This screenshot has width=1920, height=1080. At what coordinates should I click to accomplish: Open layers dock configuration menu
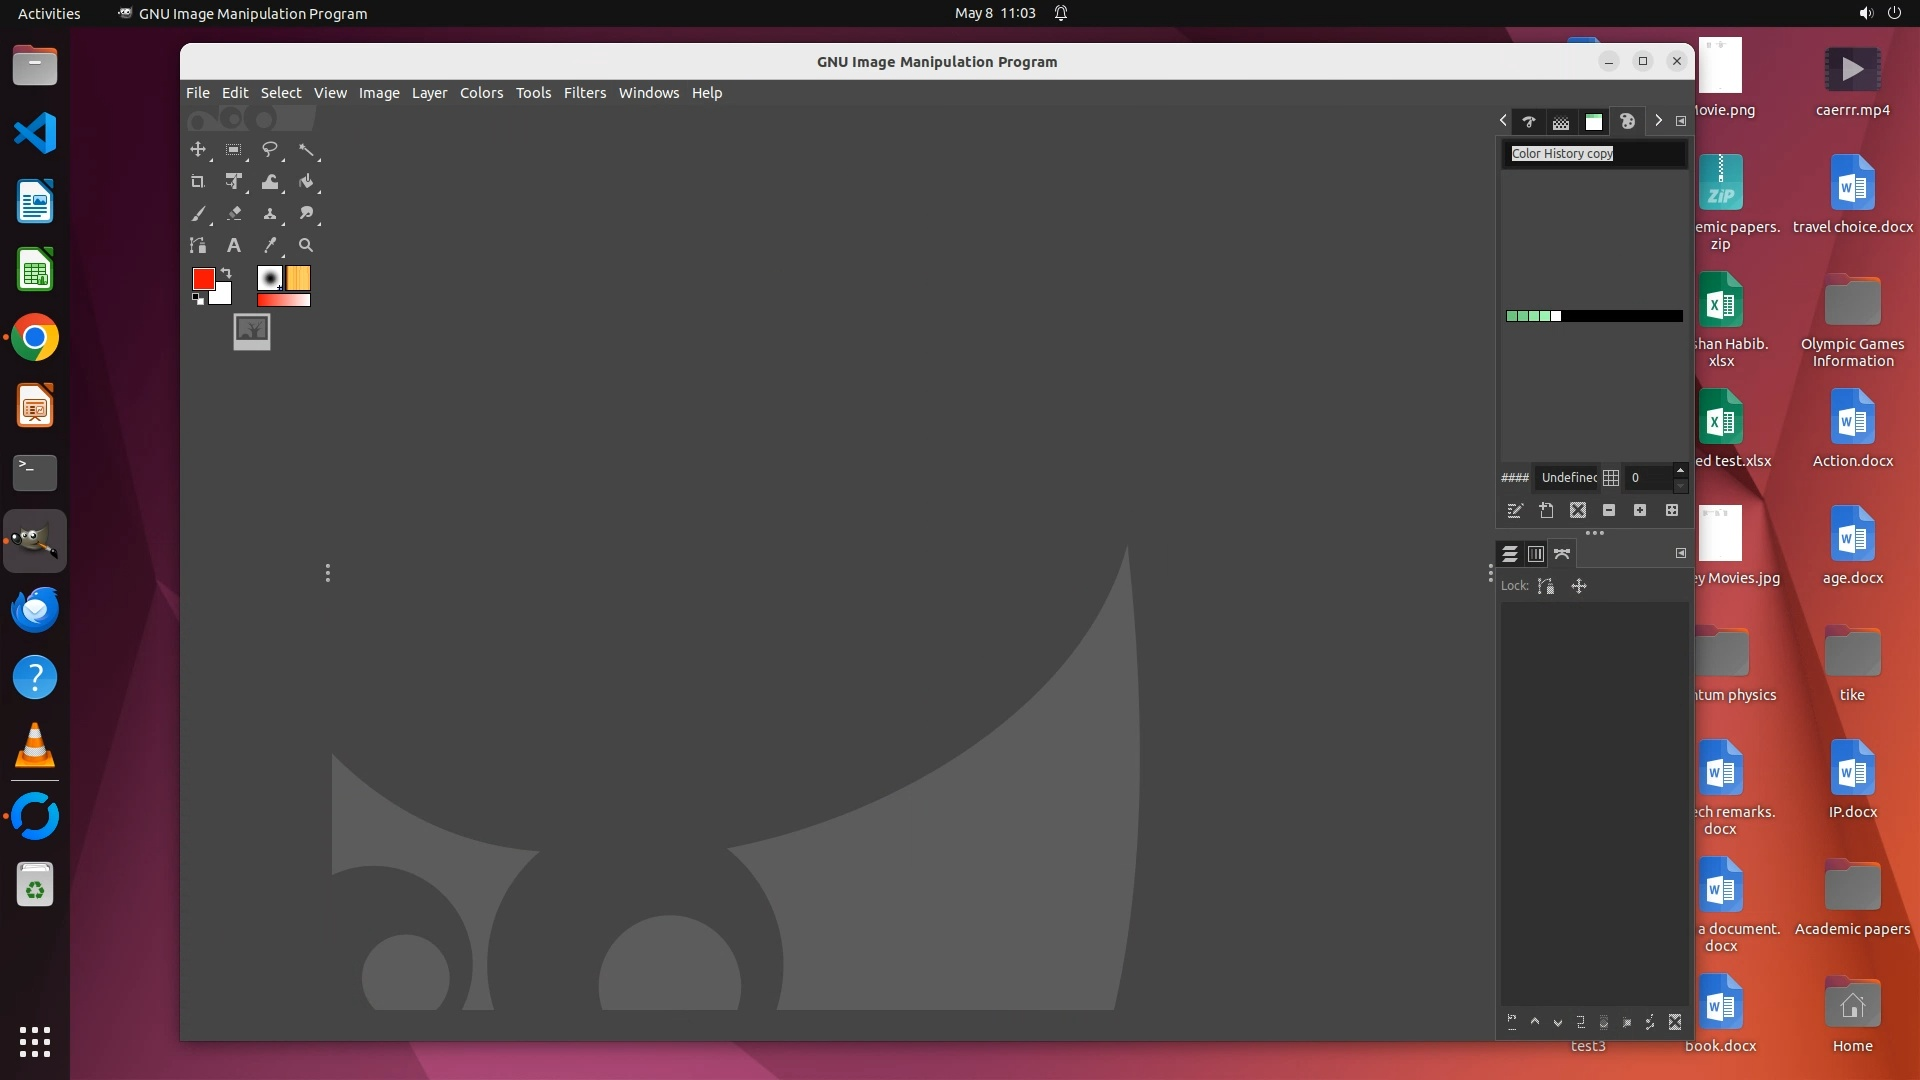tap(1681, 553)
